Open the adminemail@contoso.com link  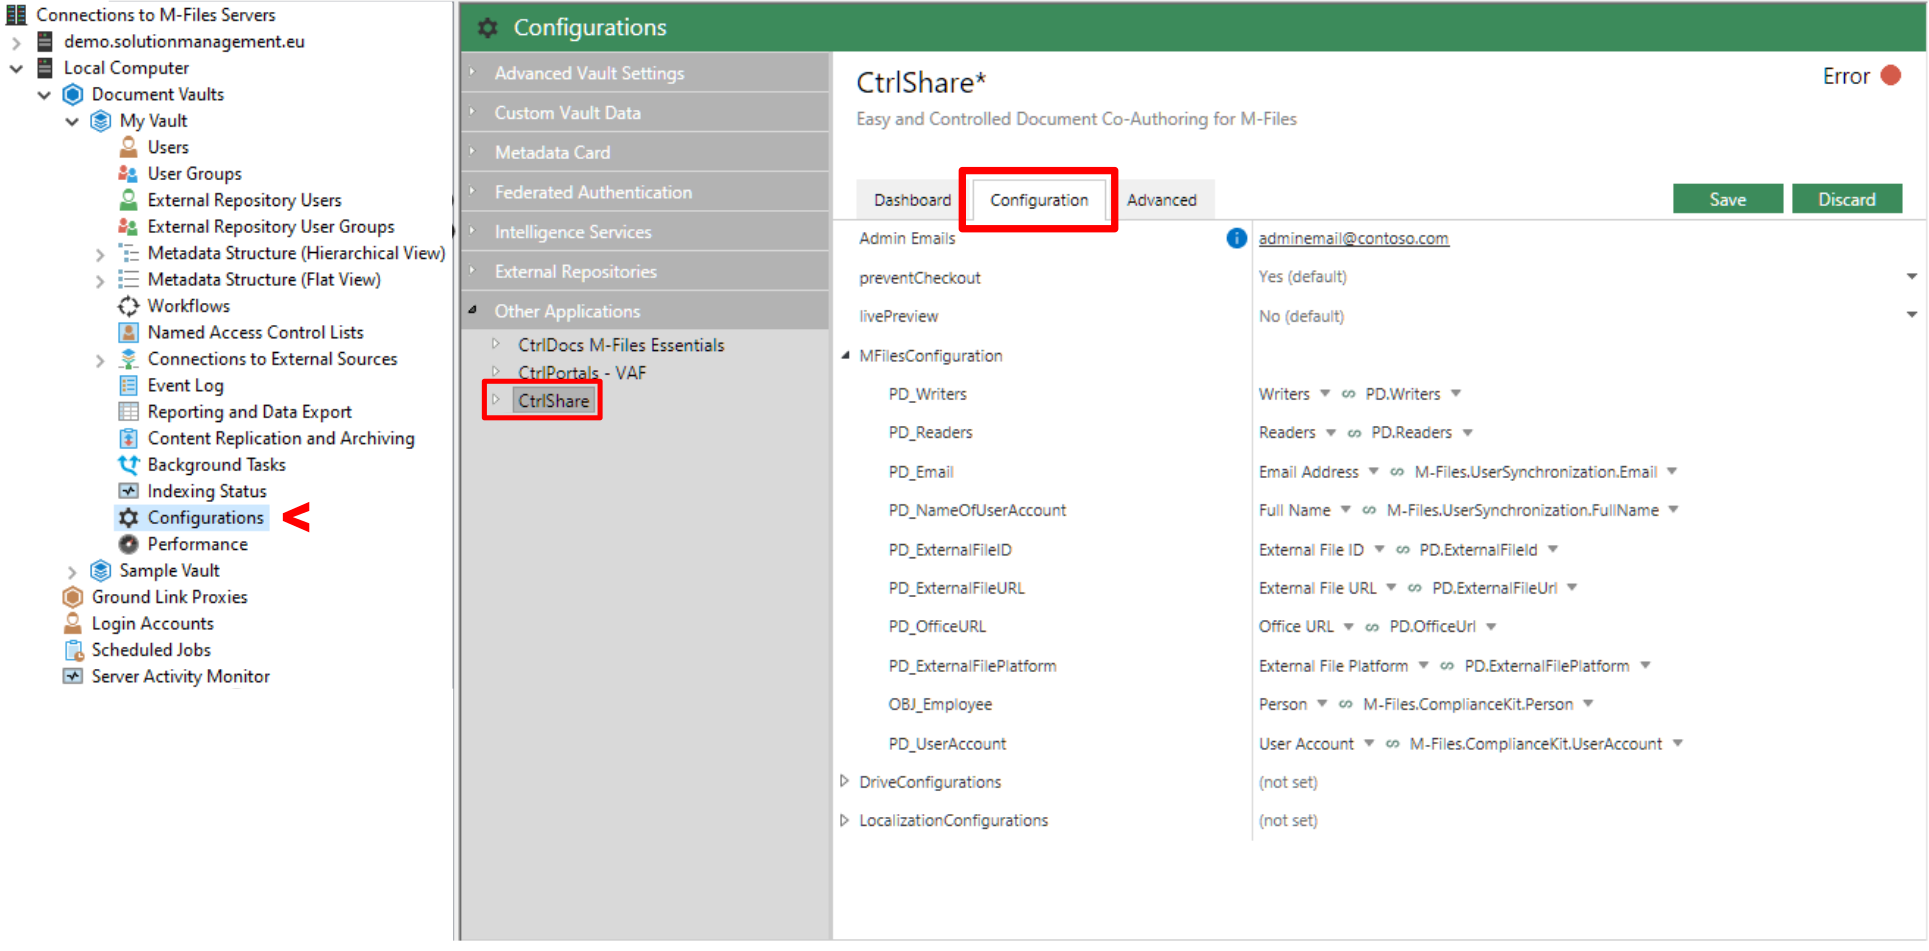pyautogui.click(x=1353, y=238)
